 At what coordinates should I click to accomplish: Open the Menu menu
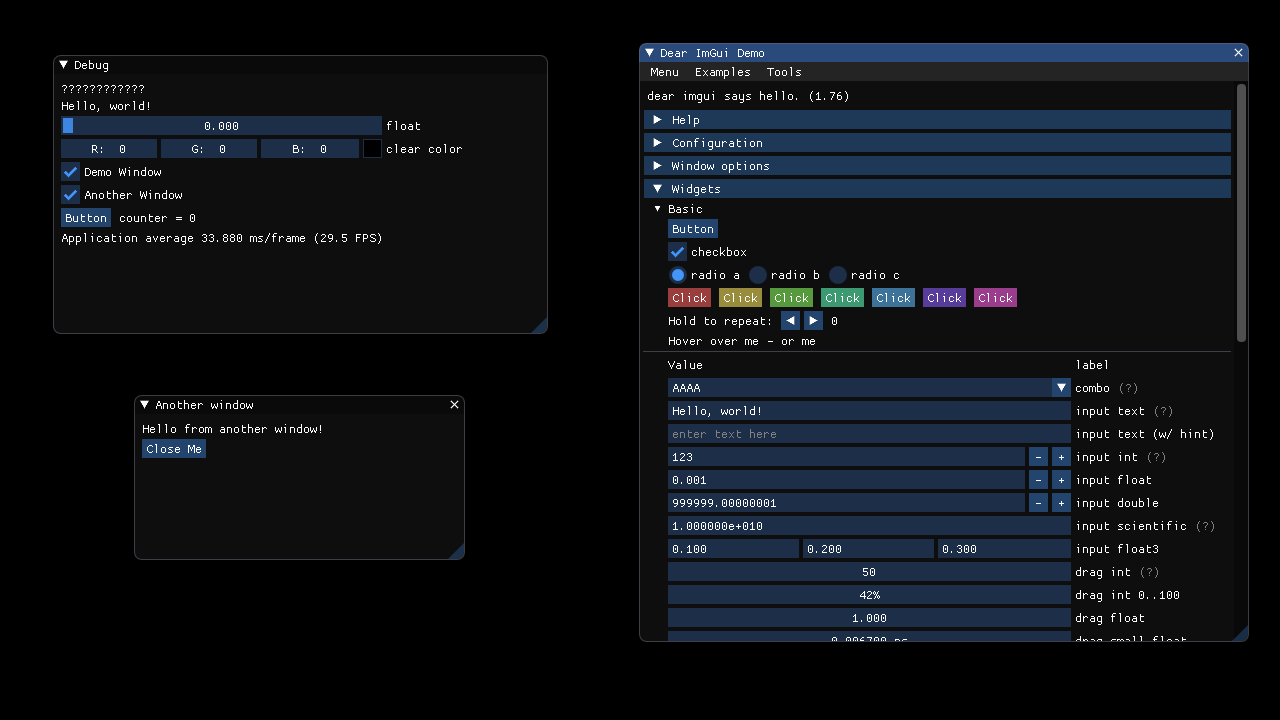tap(664, 72)
